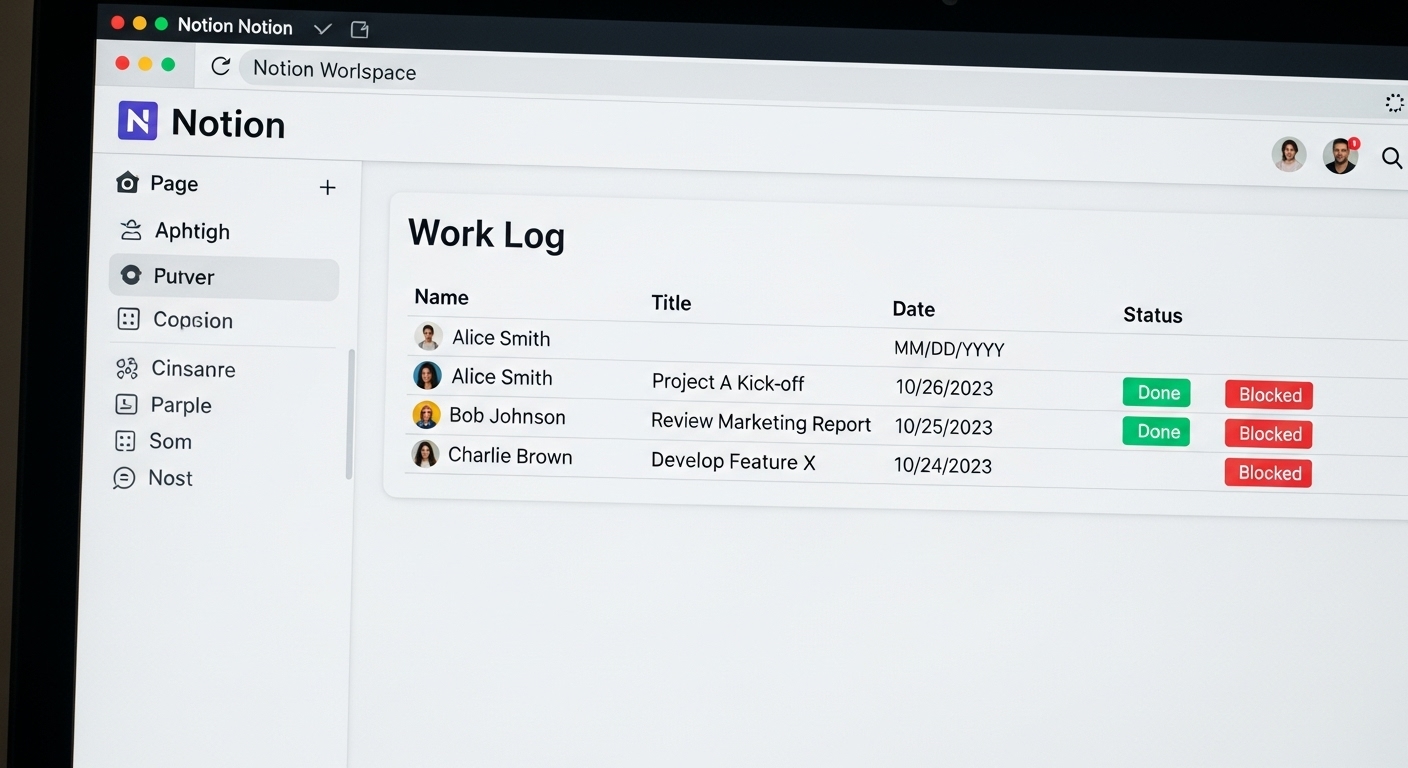Image resolution: width=1408 pixels, height=768 pixels.
Task: Select Aphtigh in the sidebar
Action: tap(191, 231)
